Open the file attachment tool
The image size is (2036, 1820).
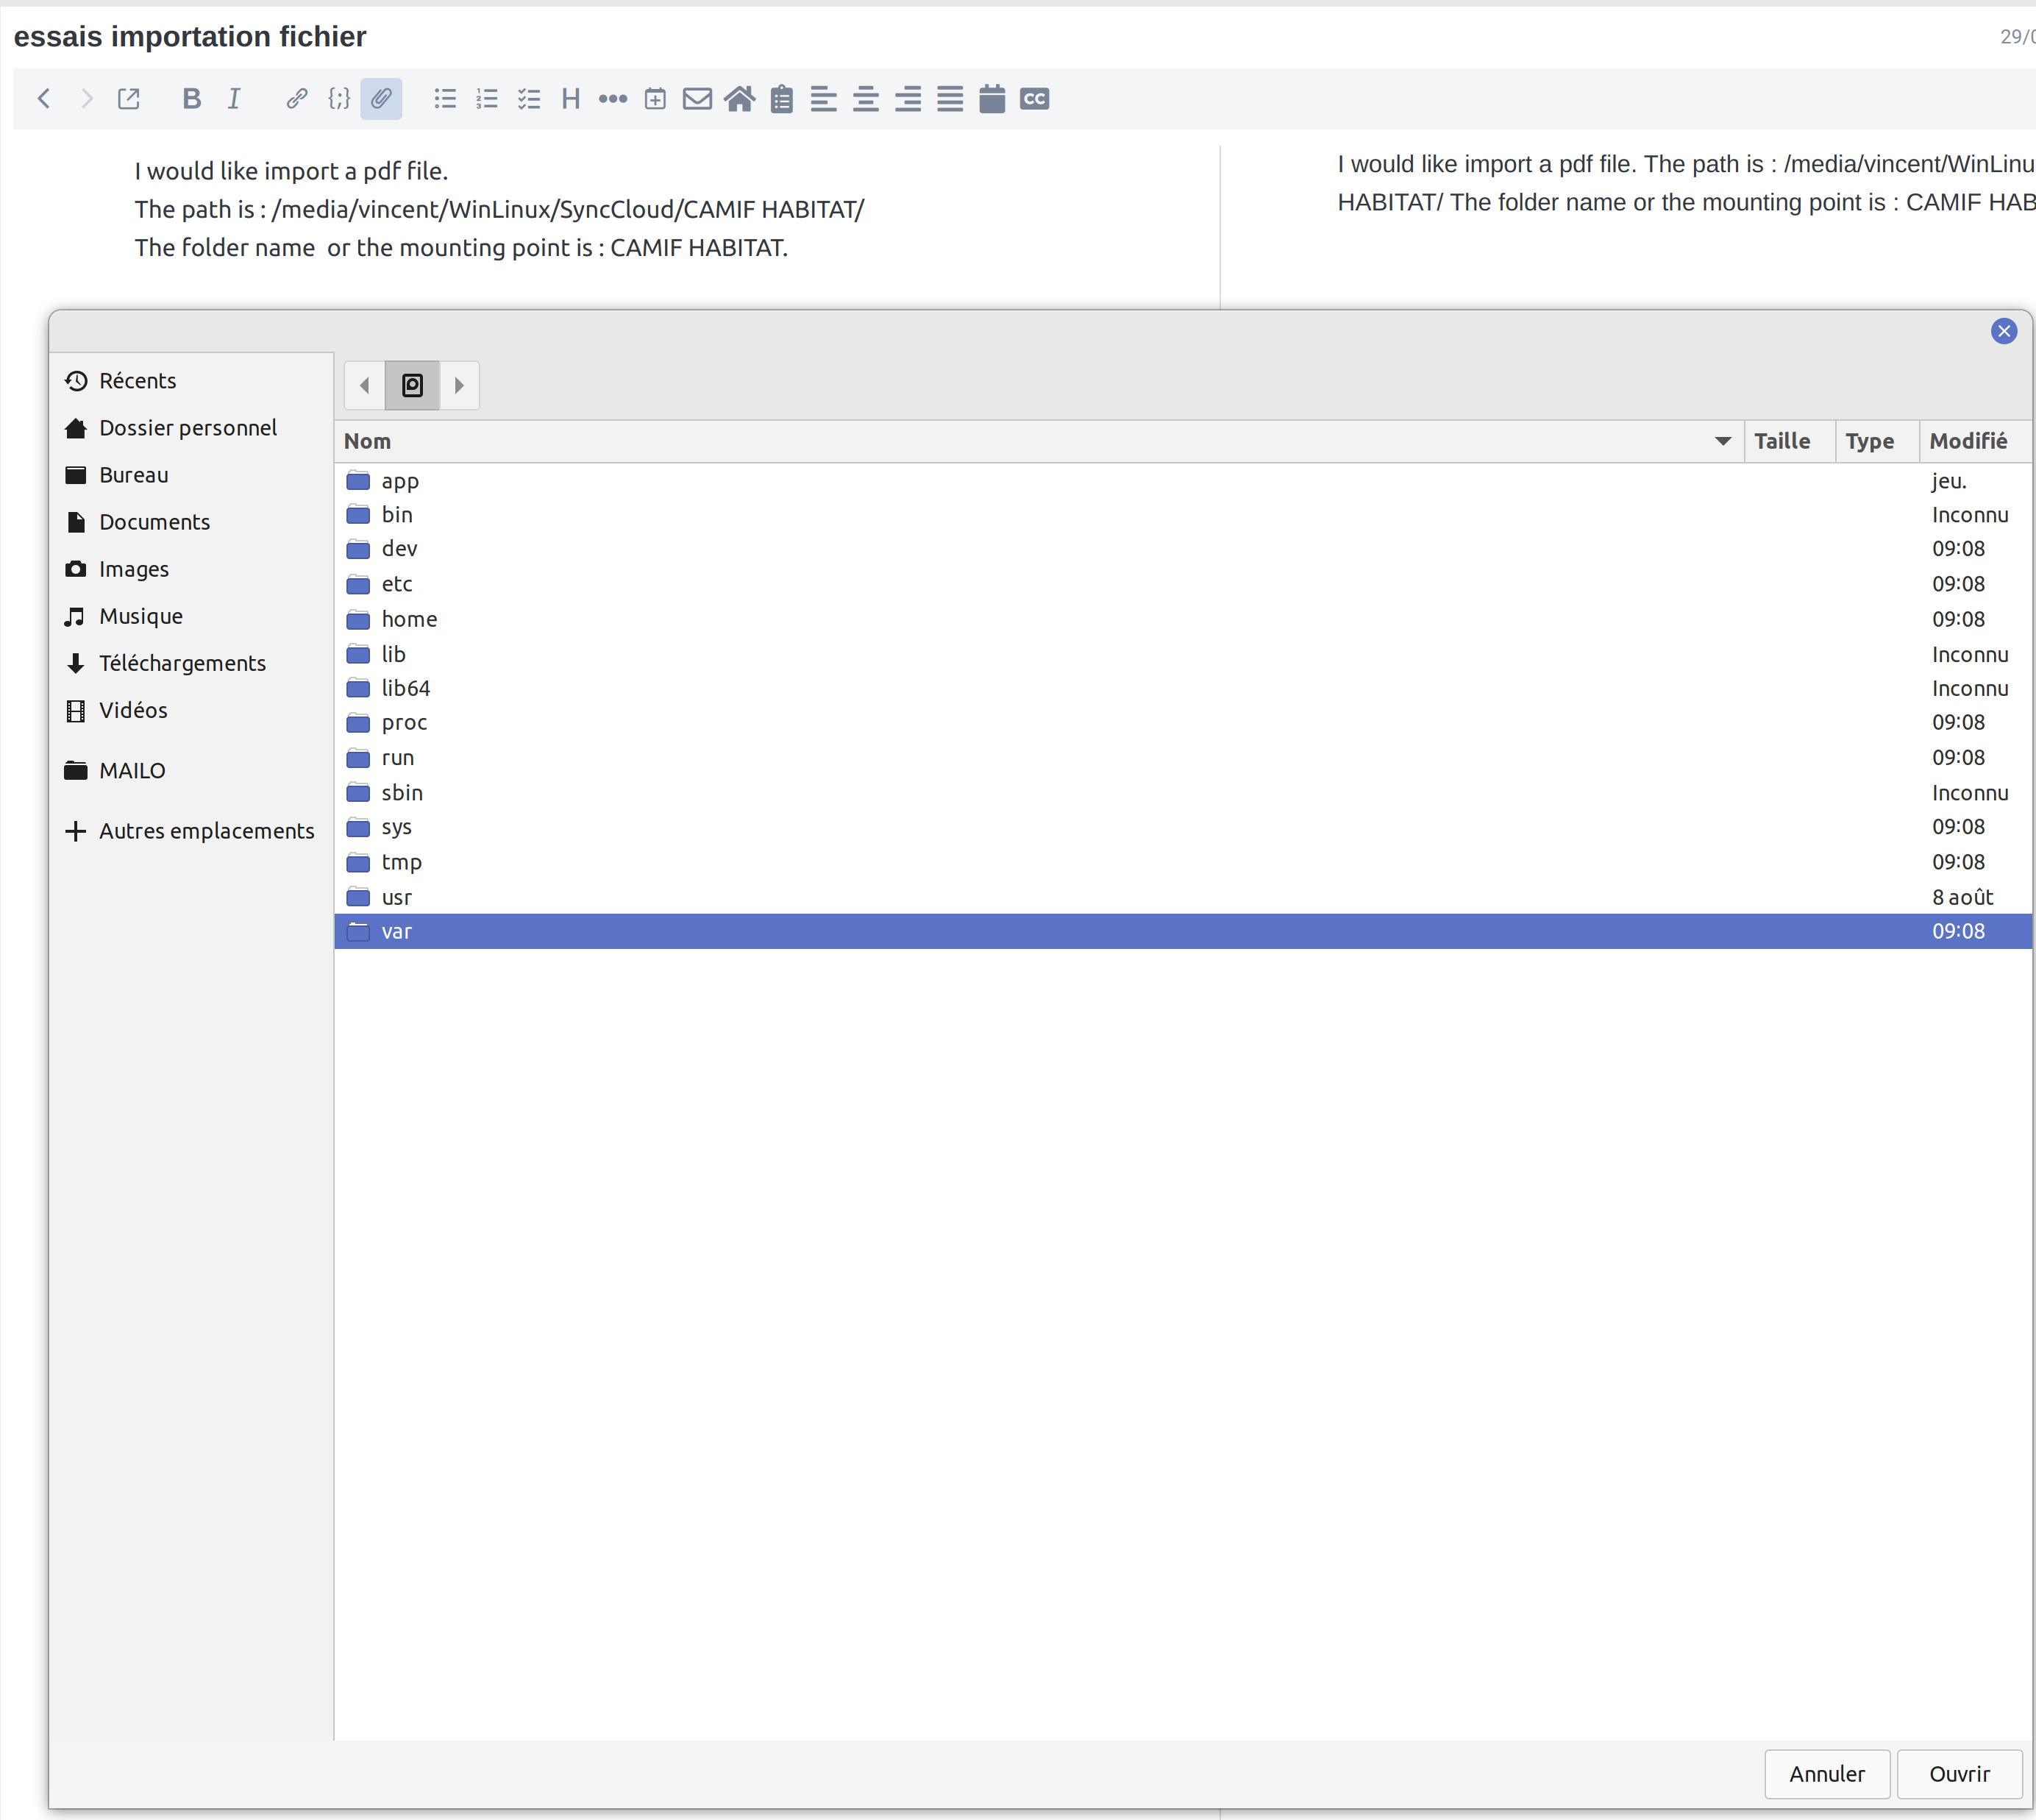click(x=381, y=98)
